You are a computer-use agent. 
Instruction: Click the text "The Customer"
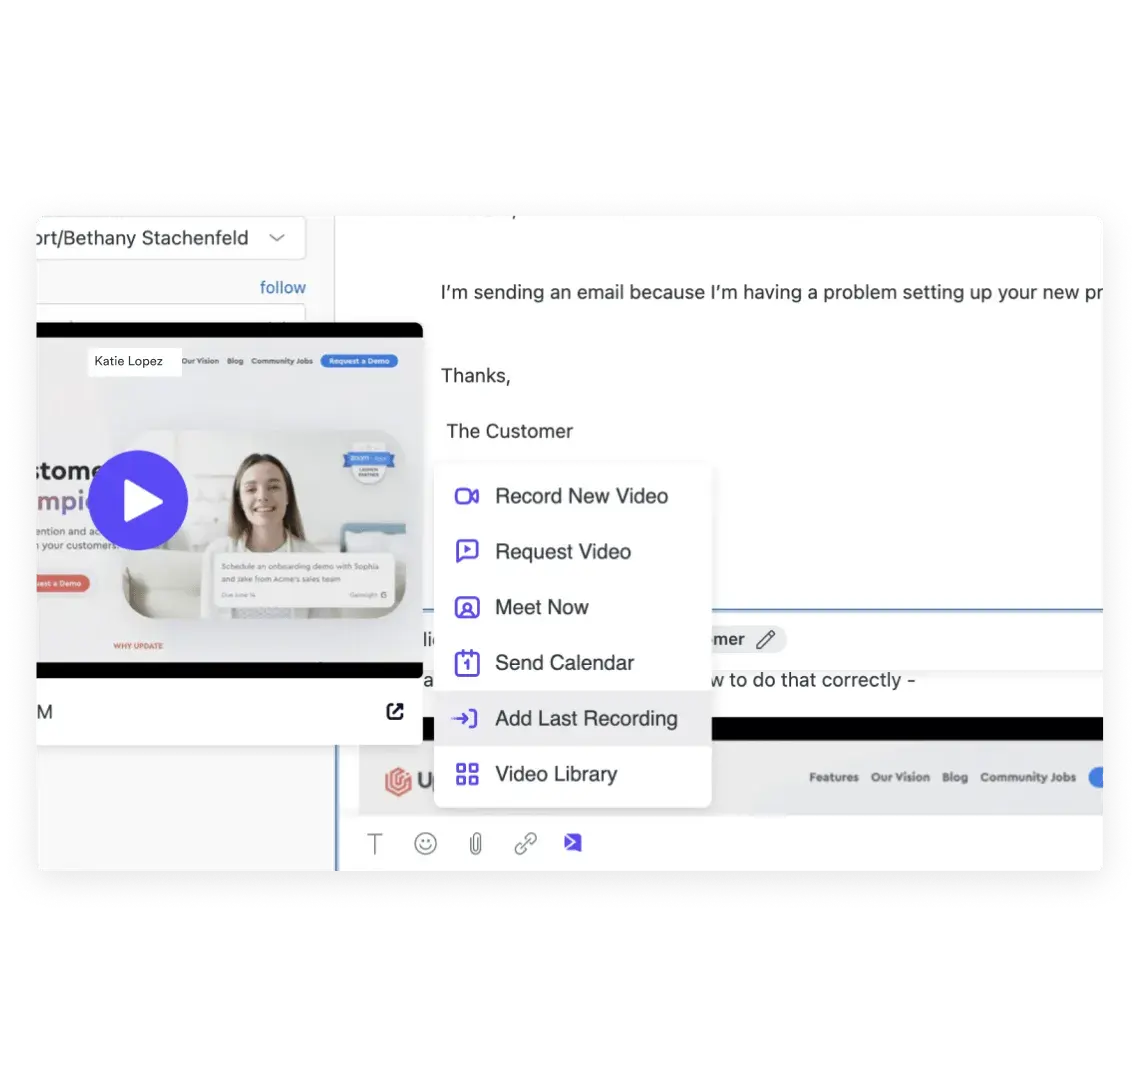[510, 431]
